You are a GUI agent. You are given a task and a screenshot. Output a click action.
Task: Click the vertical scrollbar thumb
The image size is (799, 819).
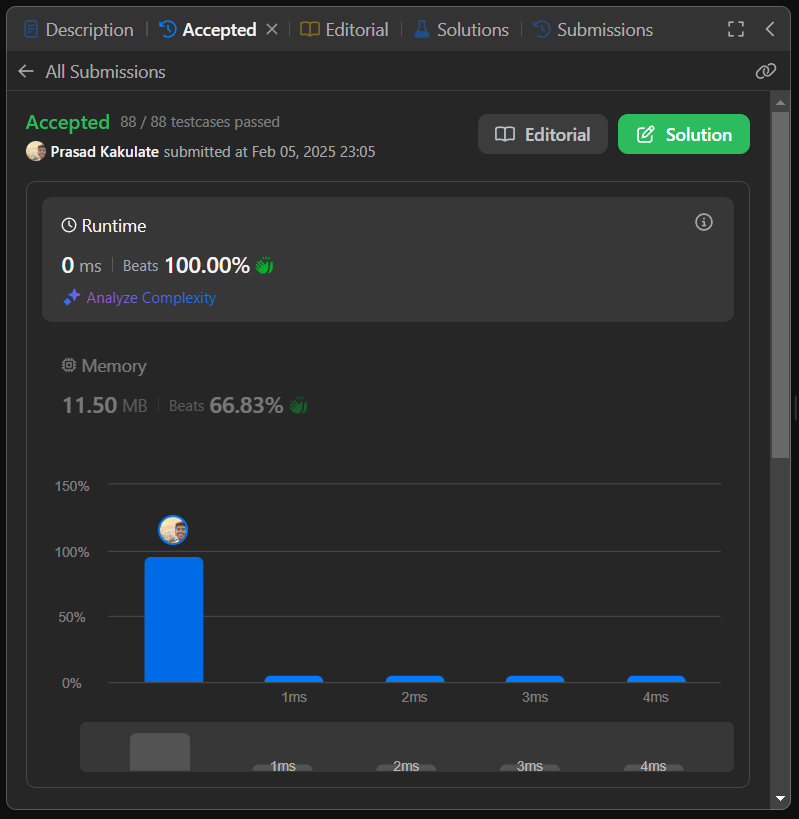point(780,285)
